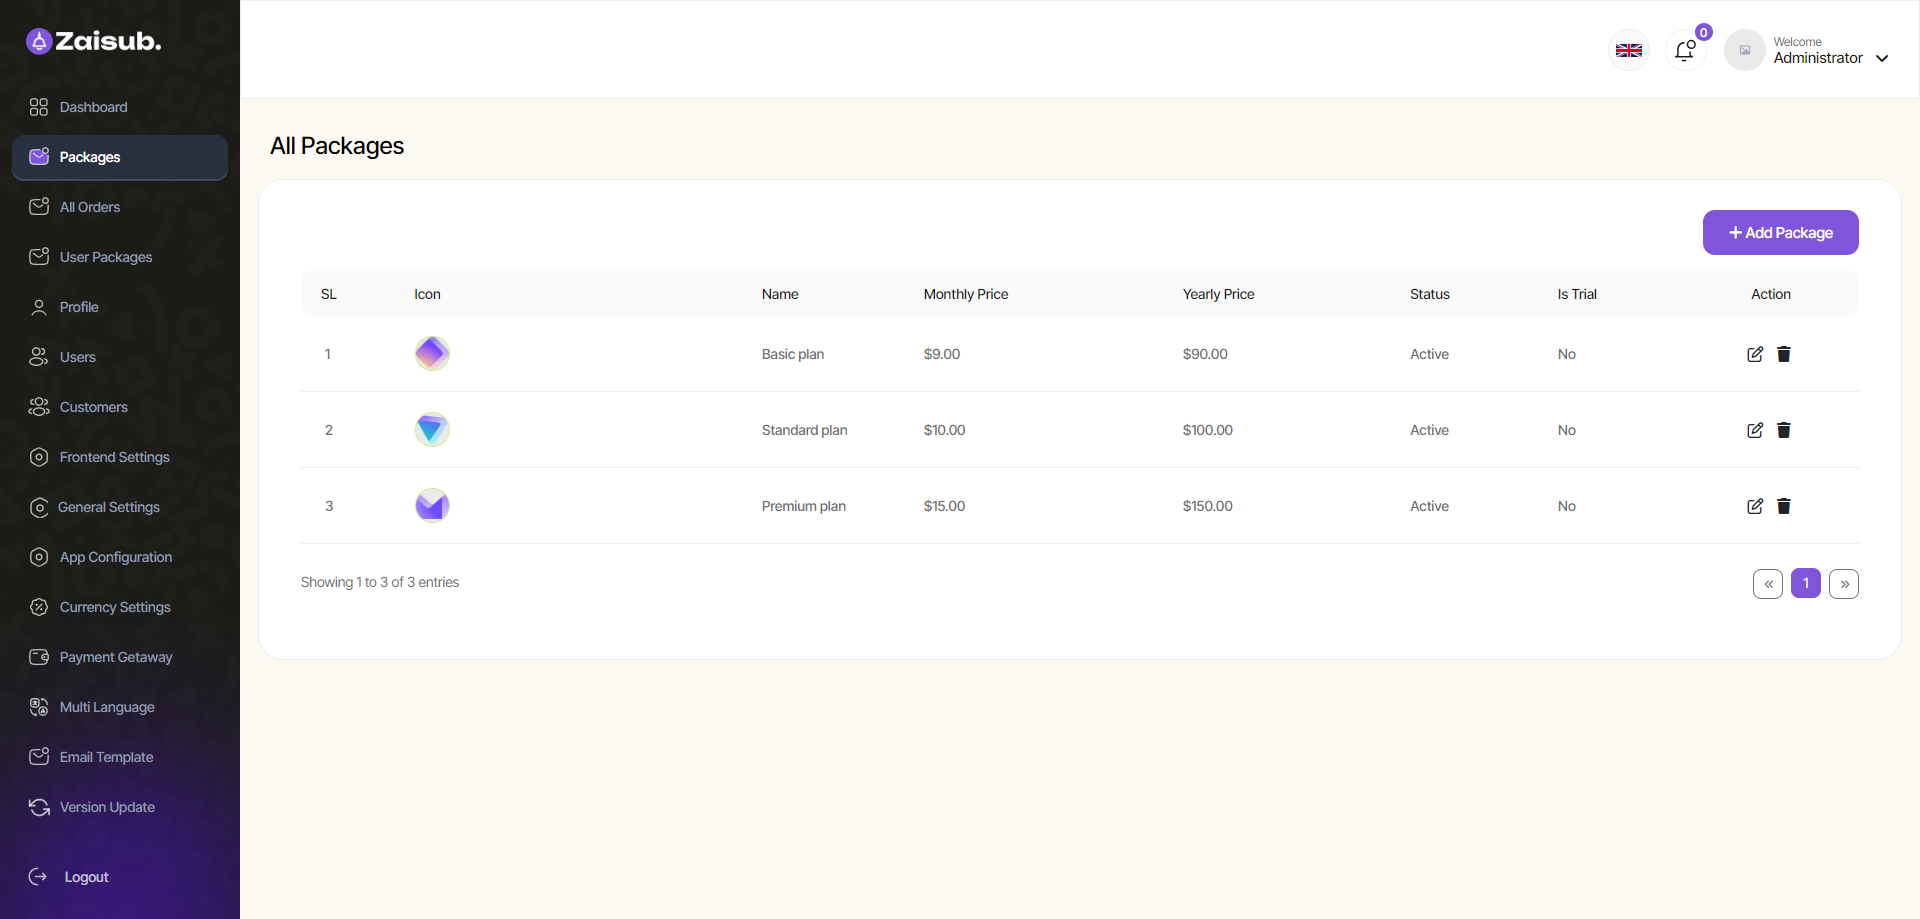Click the Logout option
This screenshot has width=1920, height=919.
coord(84,877)
